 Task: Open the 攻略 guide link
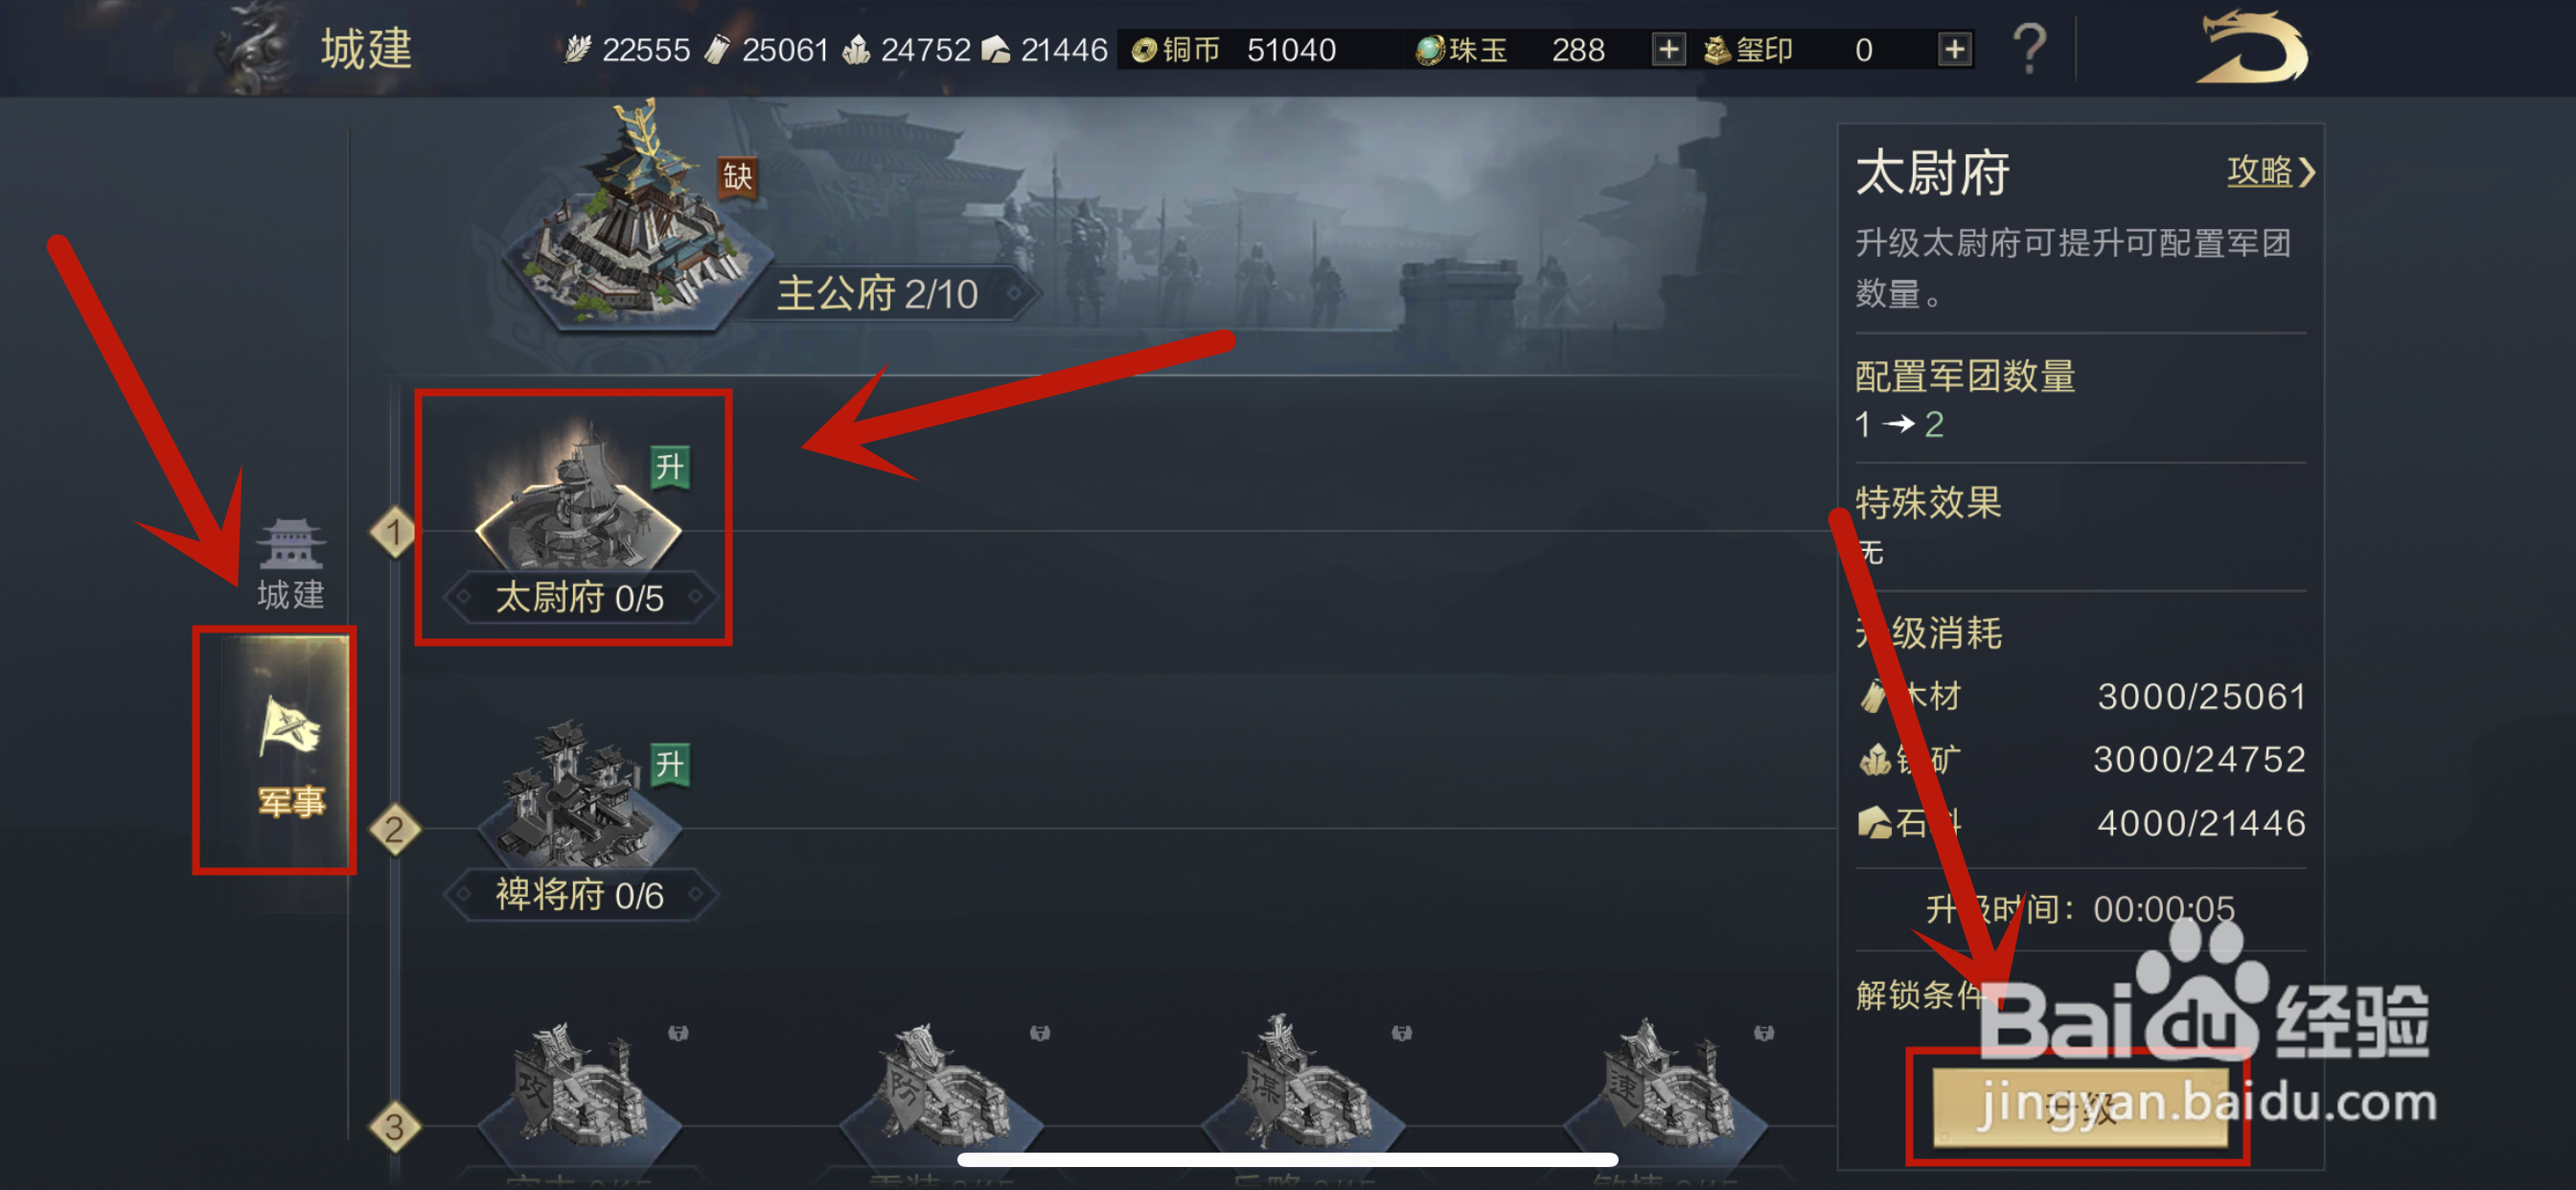[2269, 171]
